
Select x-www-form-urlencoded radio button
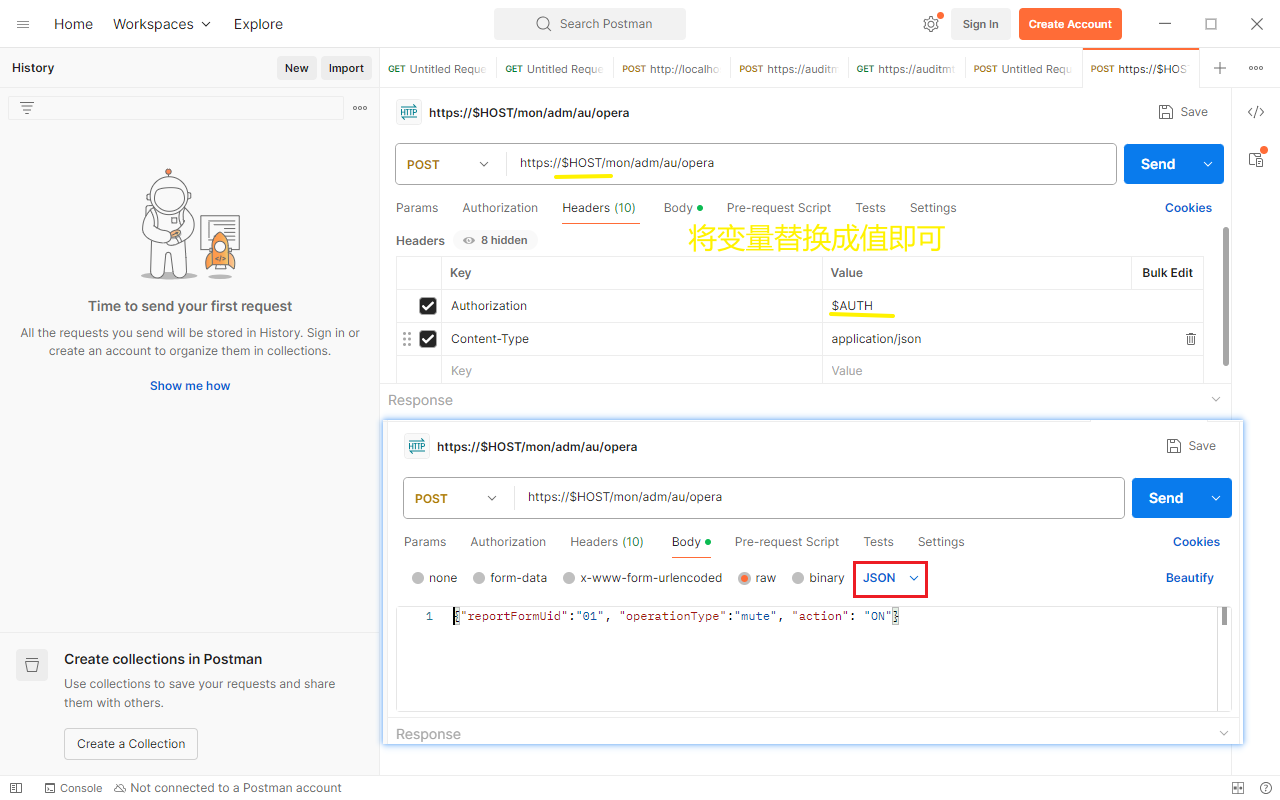tap(569, 578)
